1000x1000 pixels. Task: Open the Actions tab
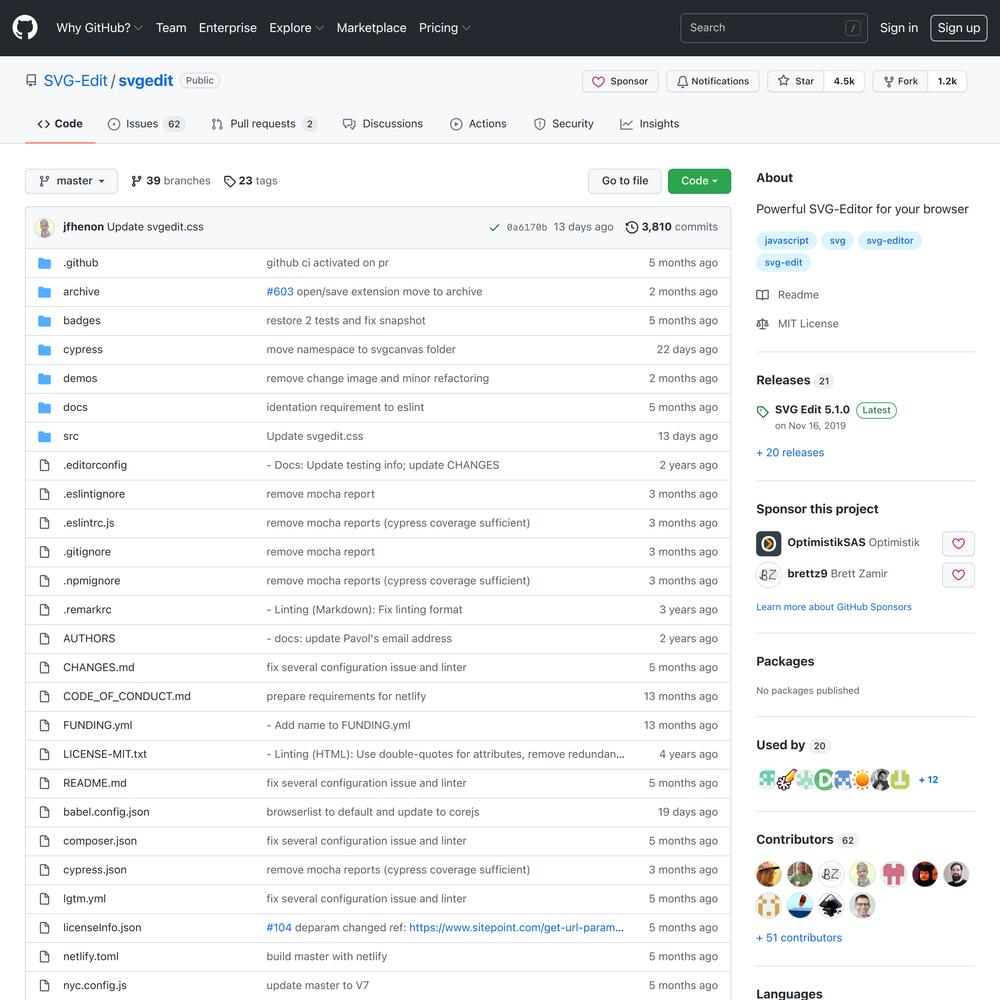point(478,124)
